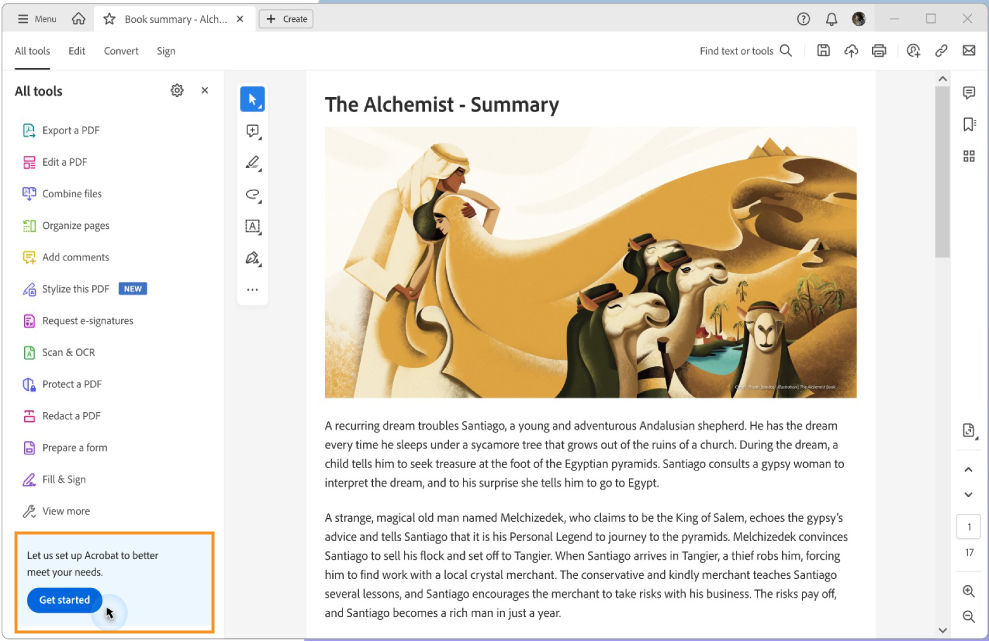
Task: Click the scrollbar down arrow
Action: (x=942, y=629)
